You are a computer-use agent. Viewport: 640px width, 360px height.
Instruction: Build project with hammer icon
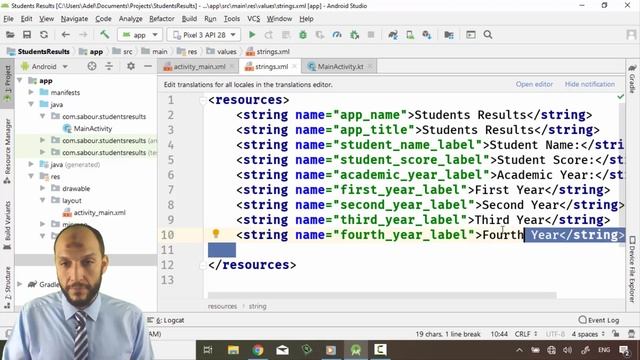(104, 35)
